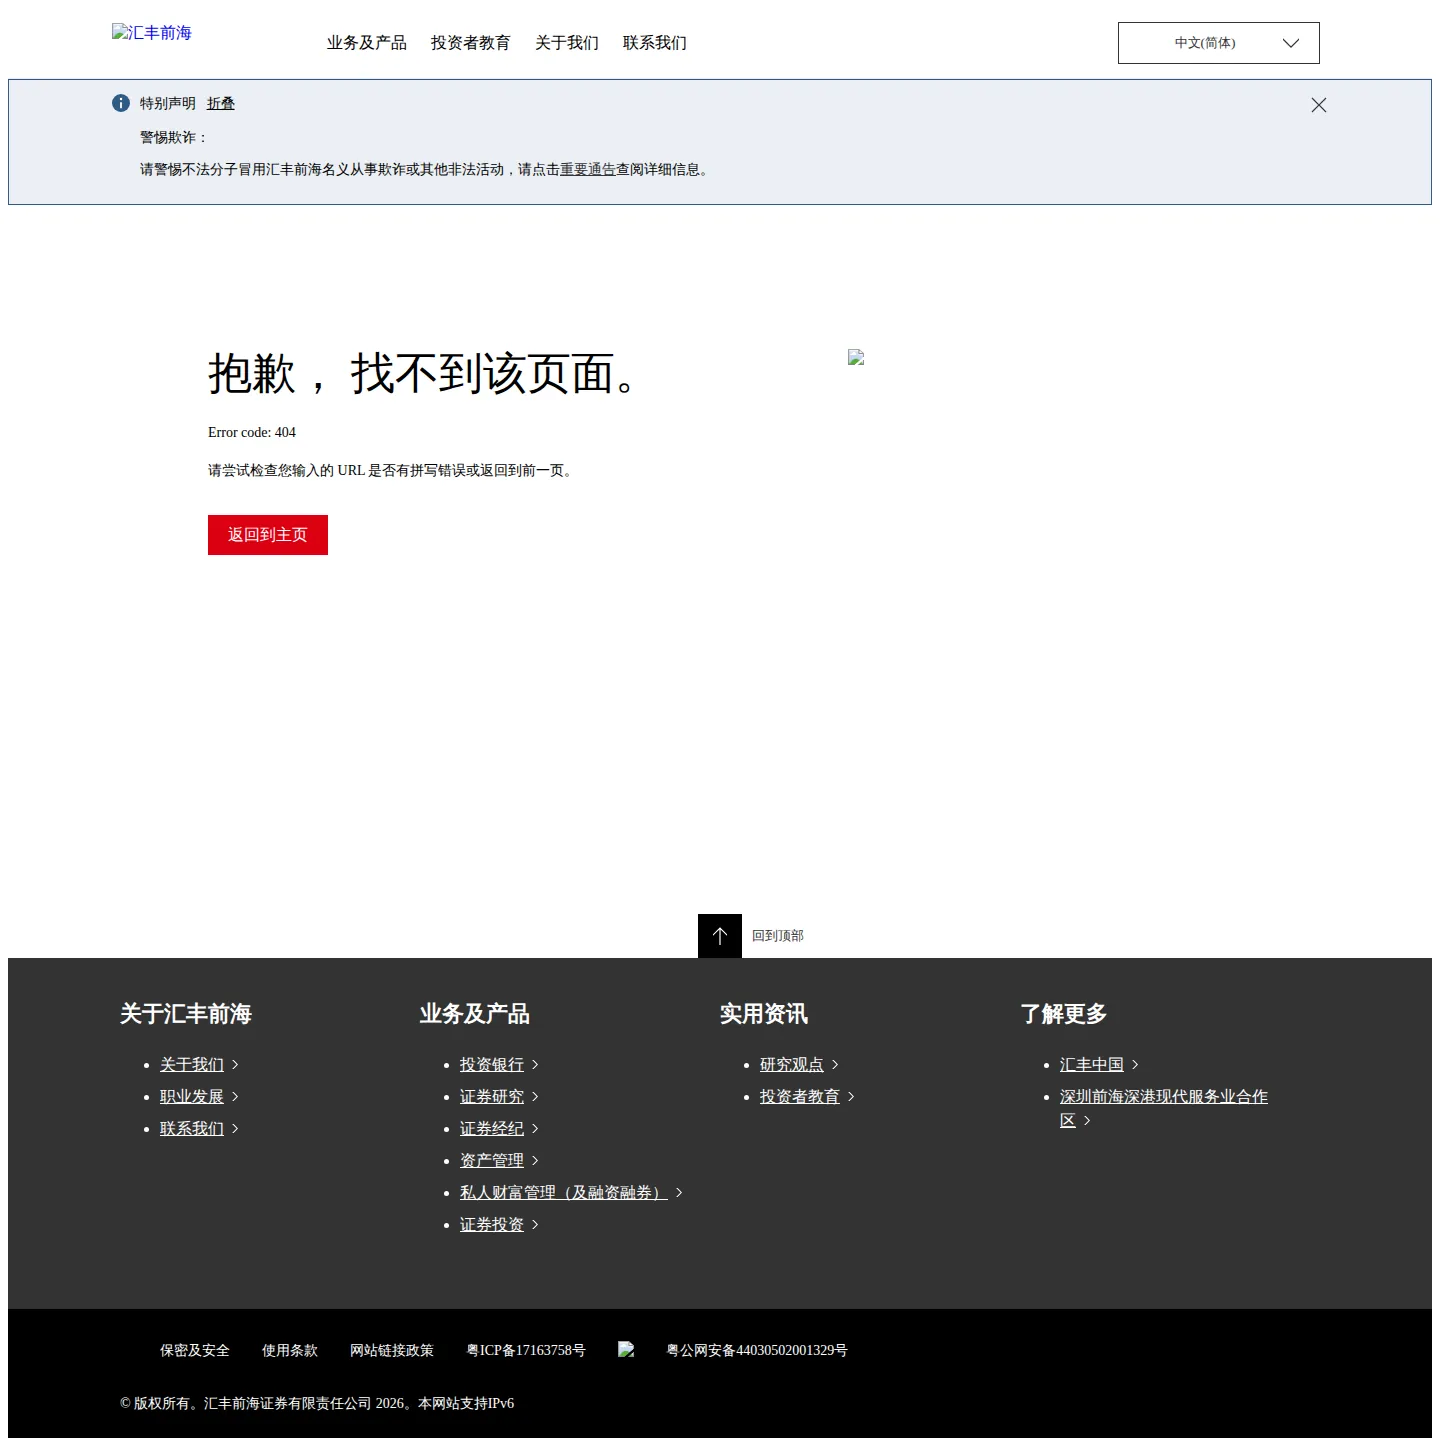Viewport: 1440px width, 1446px height.
Task: Click the Error code: 404 text
Action: click(x=252, y=432)
